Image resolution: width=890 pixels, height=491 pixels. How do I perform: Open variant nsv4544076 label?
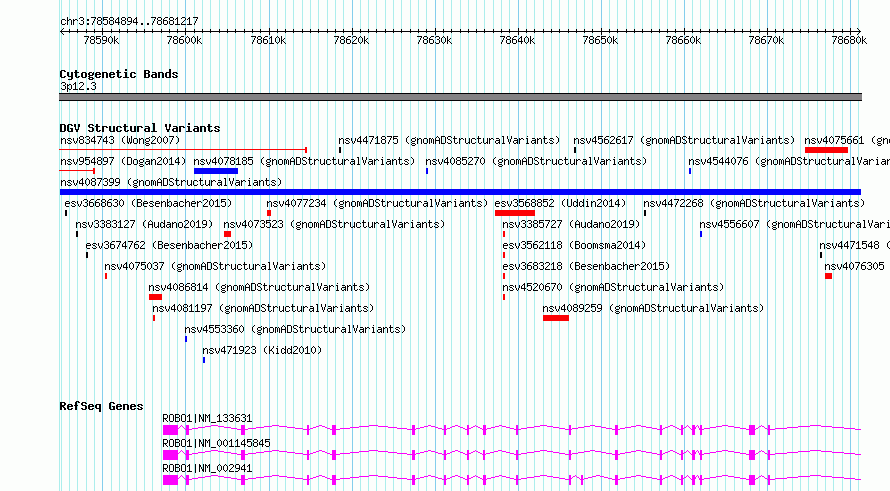tap(789, 161)
